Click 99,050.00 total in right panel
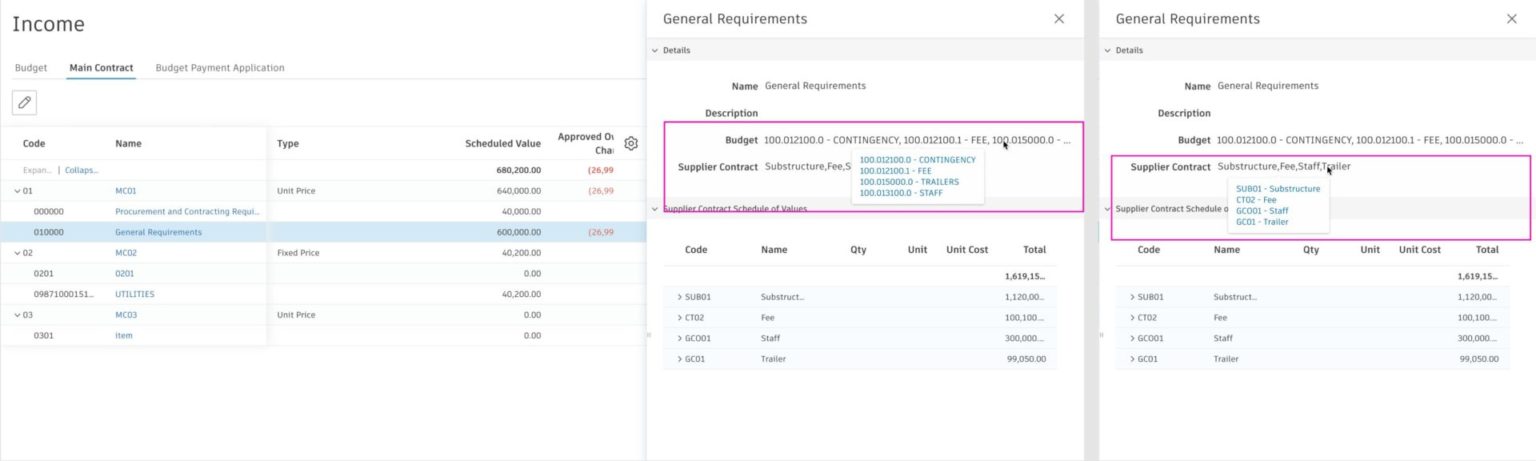 (x=1479, y=358)
